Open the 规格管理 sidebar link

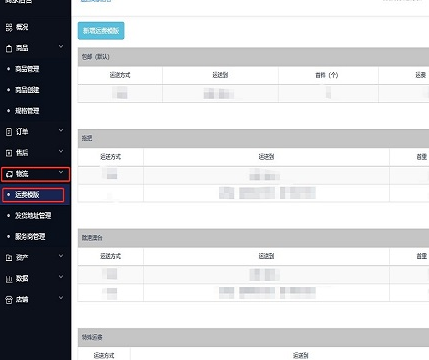pyautogui.click(x=27, y=111)
